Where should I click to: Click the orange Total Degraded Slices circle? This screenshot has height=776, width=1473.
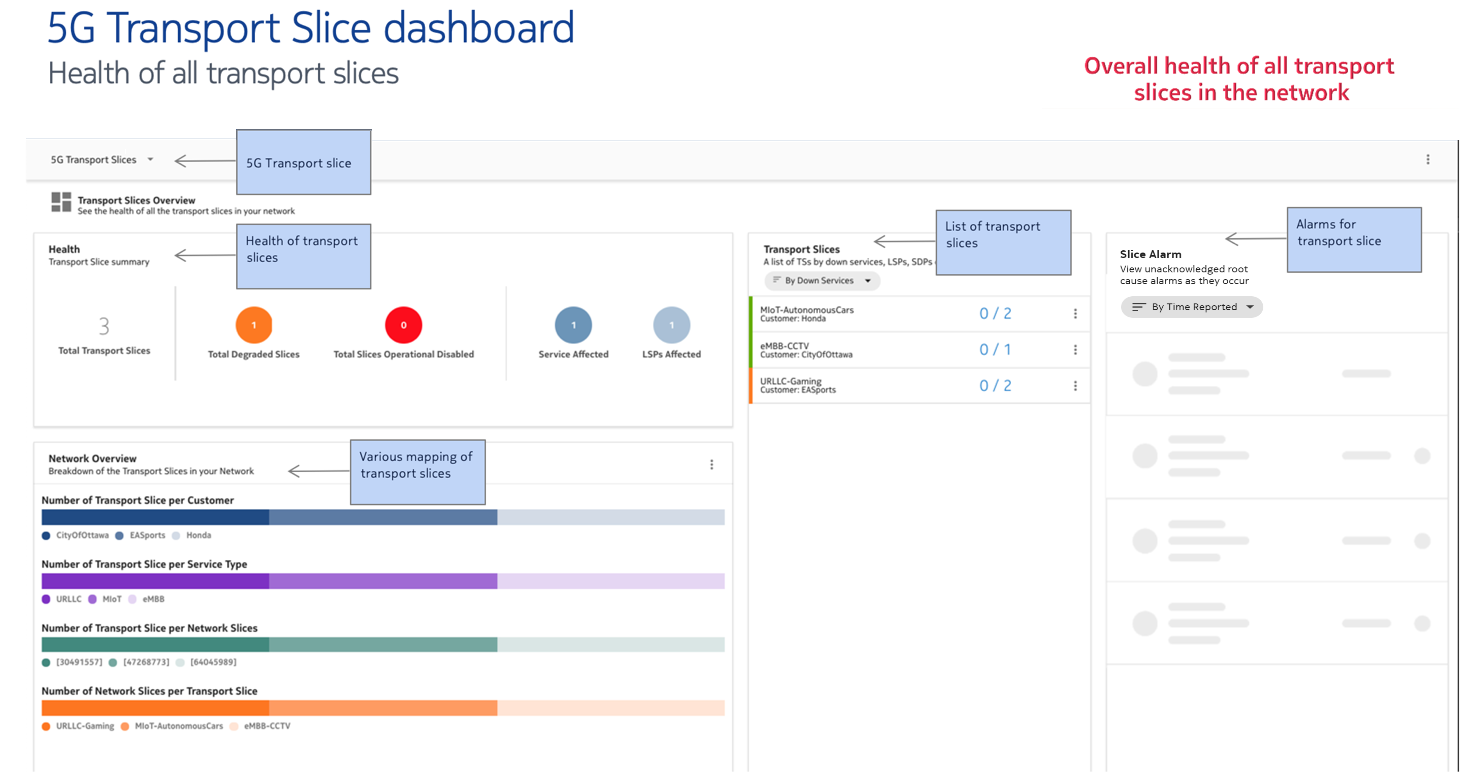[254, 325]
